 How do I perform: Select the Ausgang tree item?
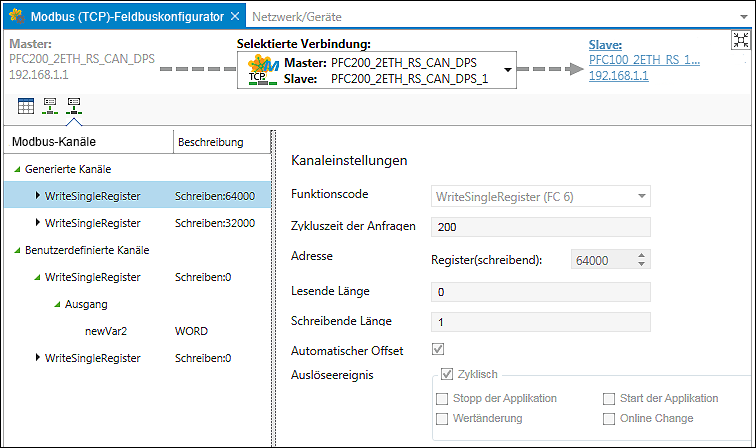(86, 304)
